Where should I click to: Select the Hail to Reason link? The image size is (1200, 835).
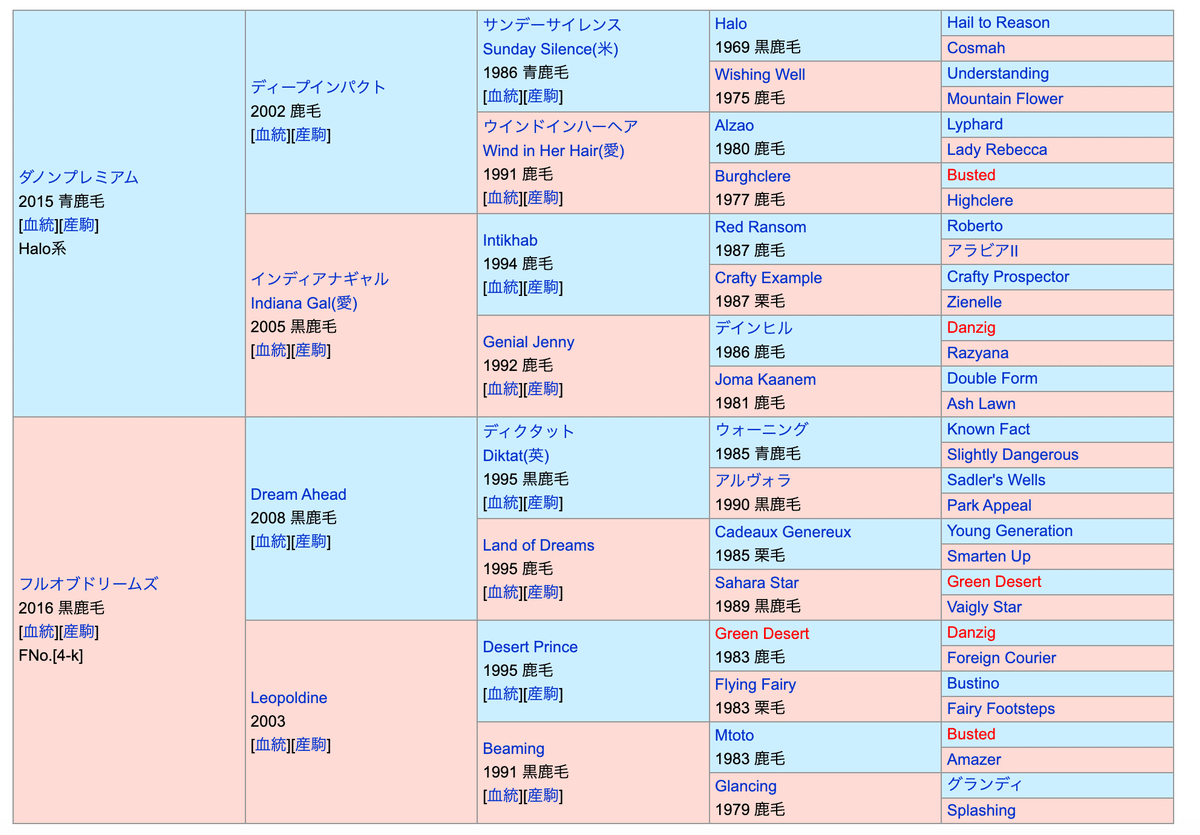point(998,23)
